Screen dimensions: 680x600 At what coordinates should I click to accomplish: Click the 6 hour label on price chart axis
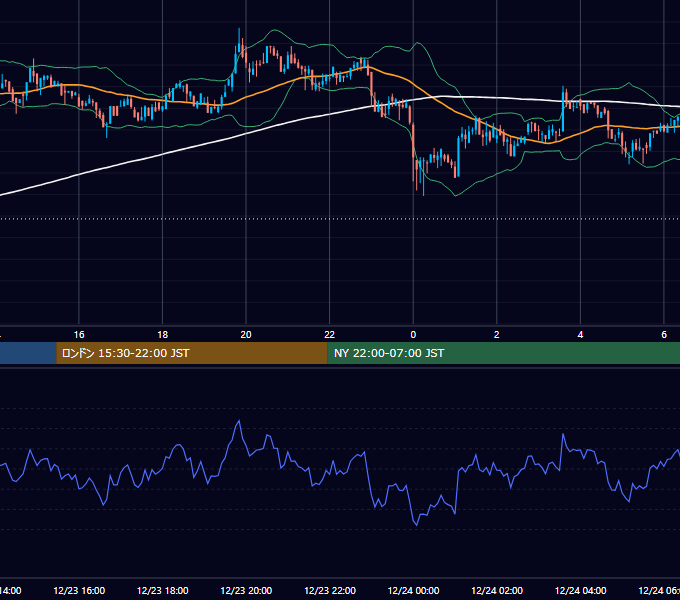pos(664,335)
